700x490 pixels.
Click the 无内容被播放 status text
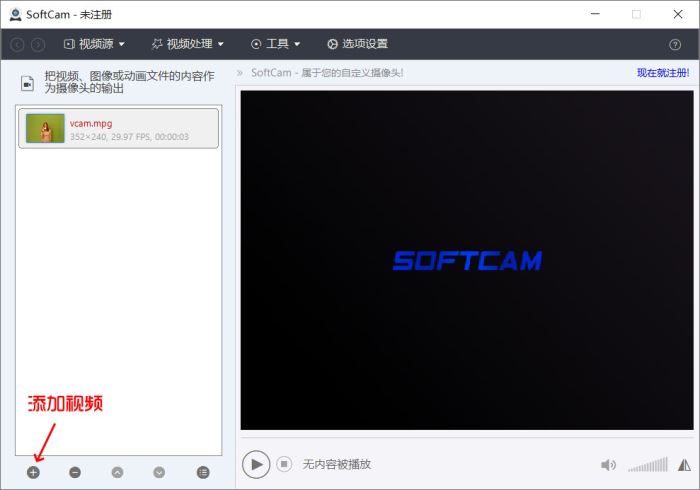point(337,464)
